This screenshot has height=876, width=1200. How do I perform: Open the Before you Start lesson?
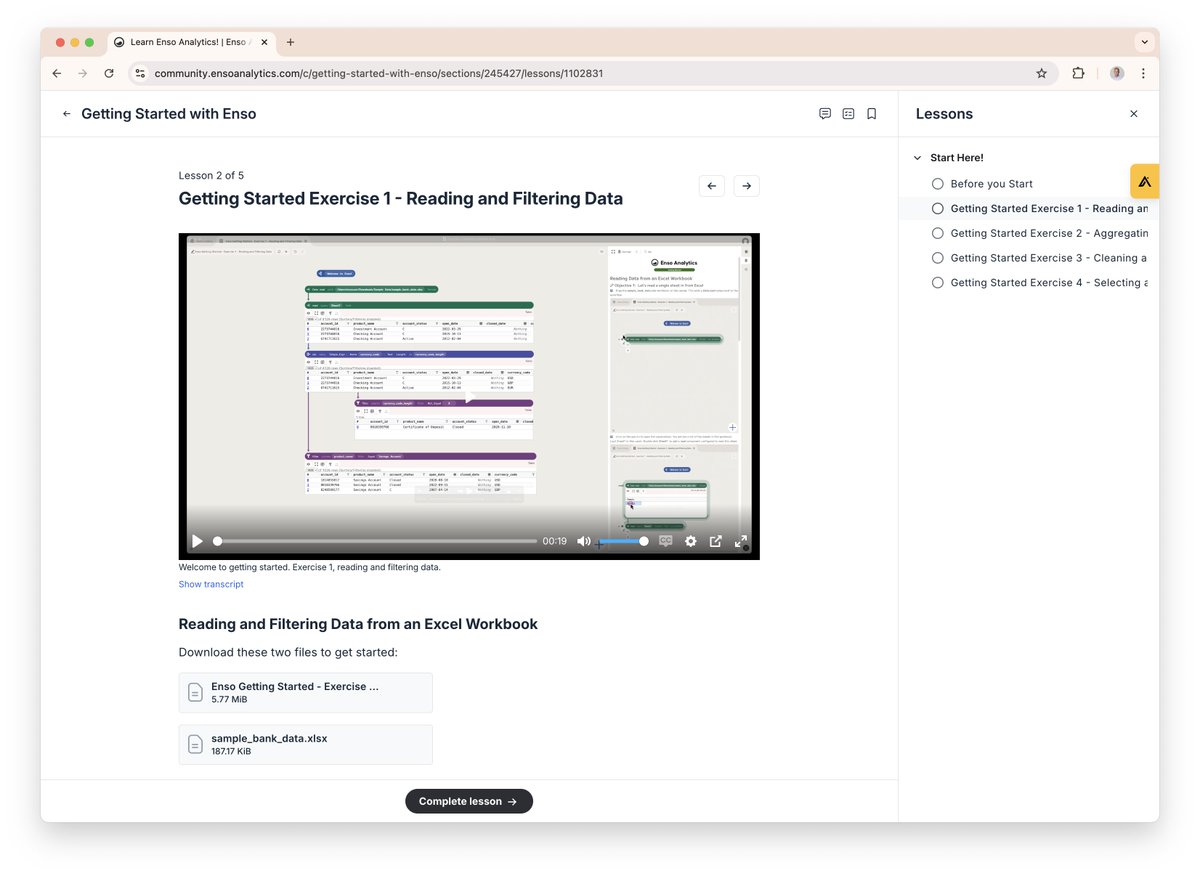click(991, 184)
